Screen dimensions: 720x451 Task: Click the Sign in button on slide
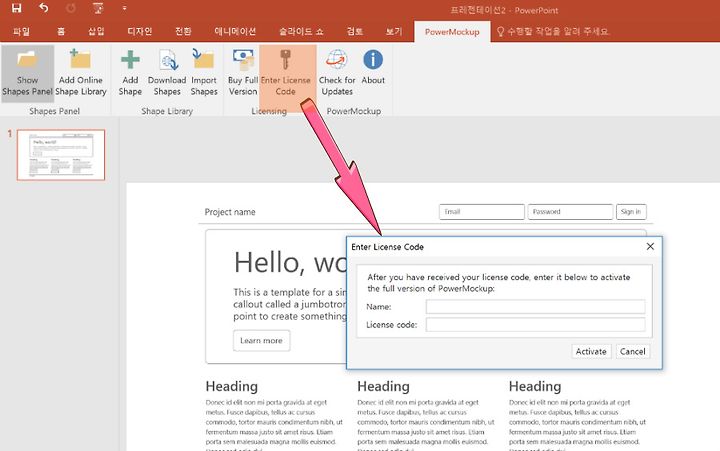pos(631,212)
